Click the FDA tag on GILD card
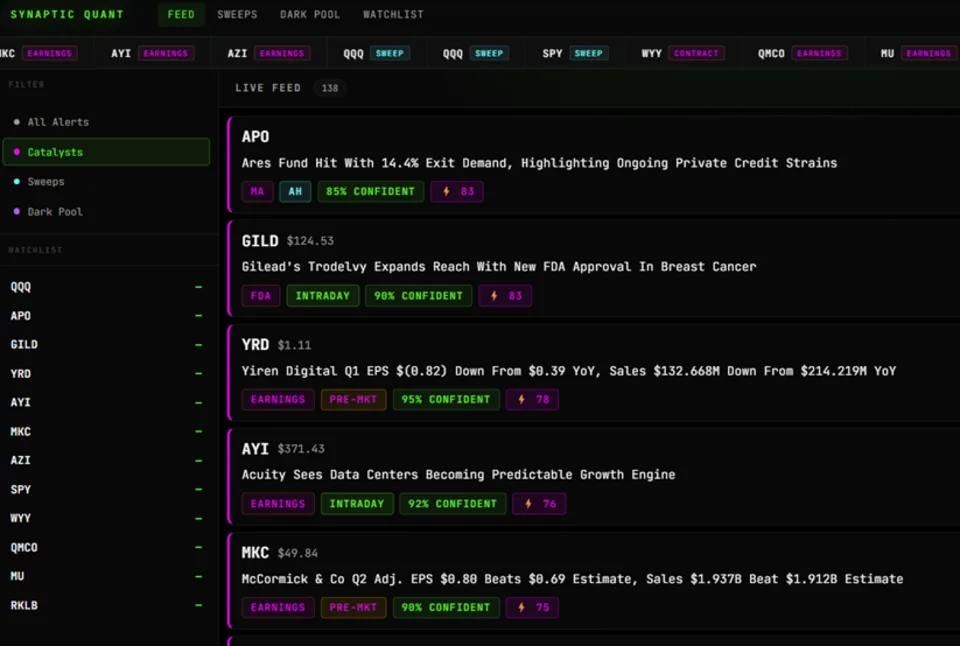Screen dimensions: 960x646 click(260, 296)
